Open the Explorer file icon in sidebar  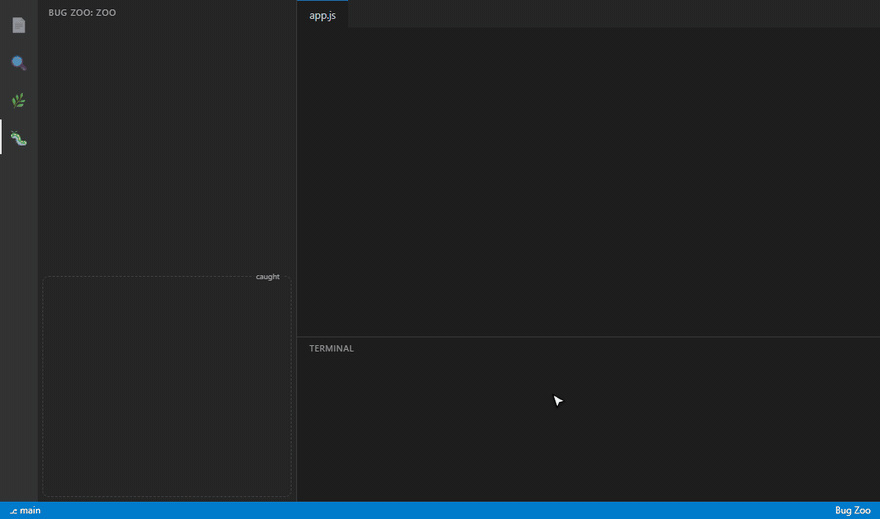(19, 25)
